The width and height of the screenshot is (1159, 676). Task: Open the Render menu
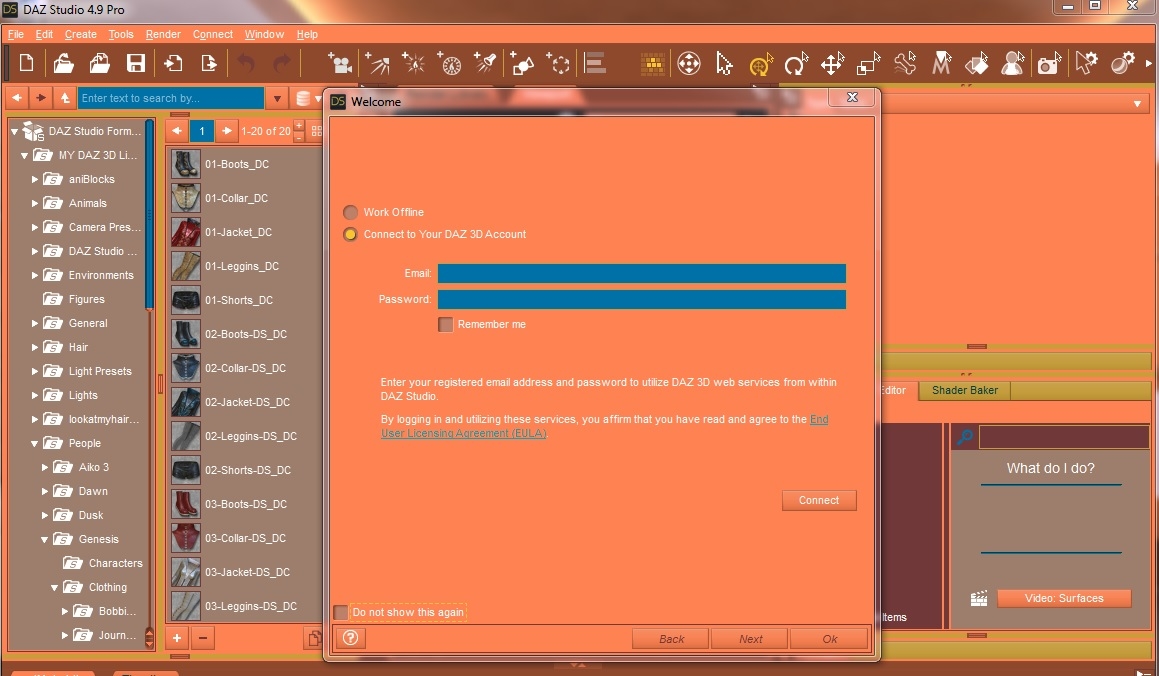click(163, 34)
